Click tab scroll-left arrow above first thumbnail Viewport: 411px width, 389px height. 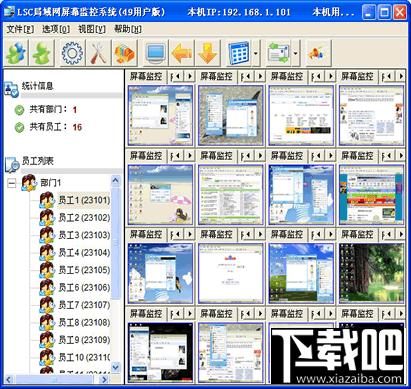pyautogui.click(x=179, y=76)
